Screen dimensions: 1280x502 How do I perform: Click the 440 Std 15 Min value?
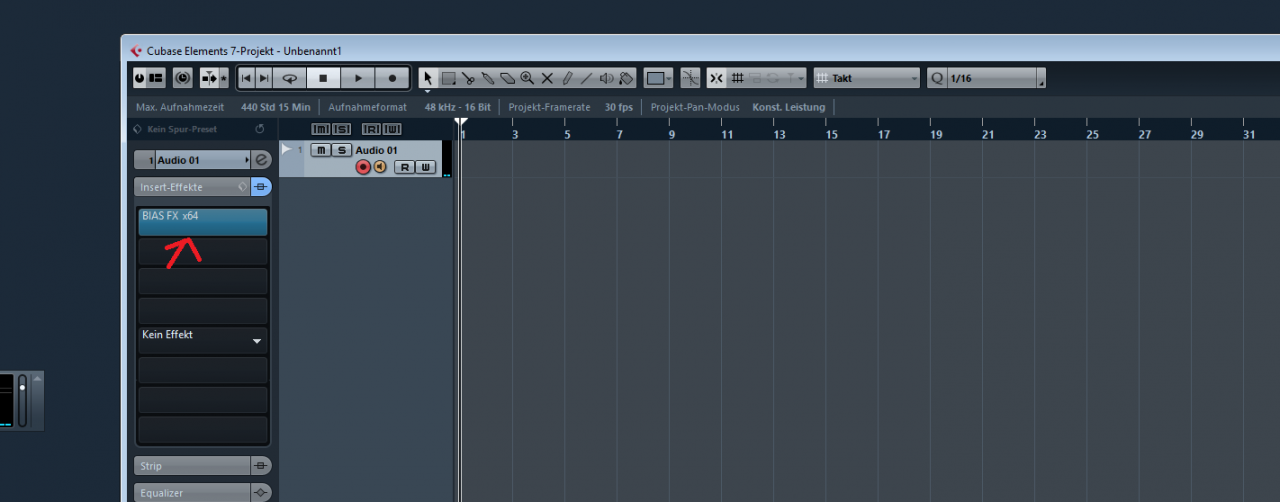tap(276, 107)
